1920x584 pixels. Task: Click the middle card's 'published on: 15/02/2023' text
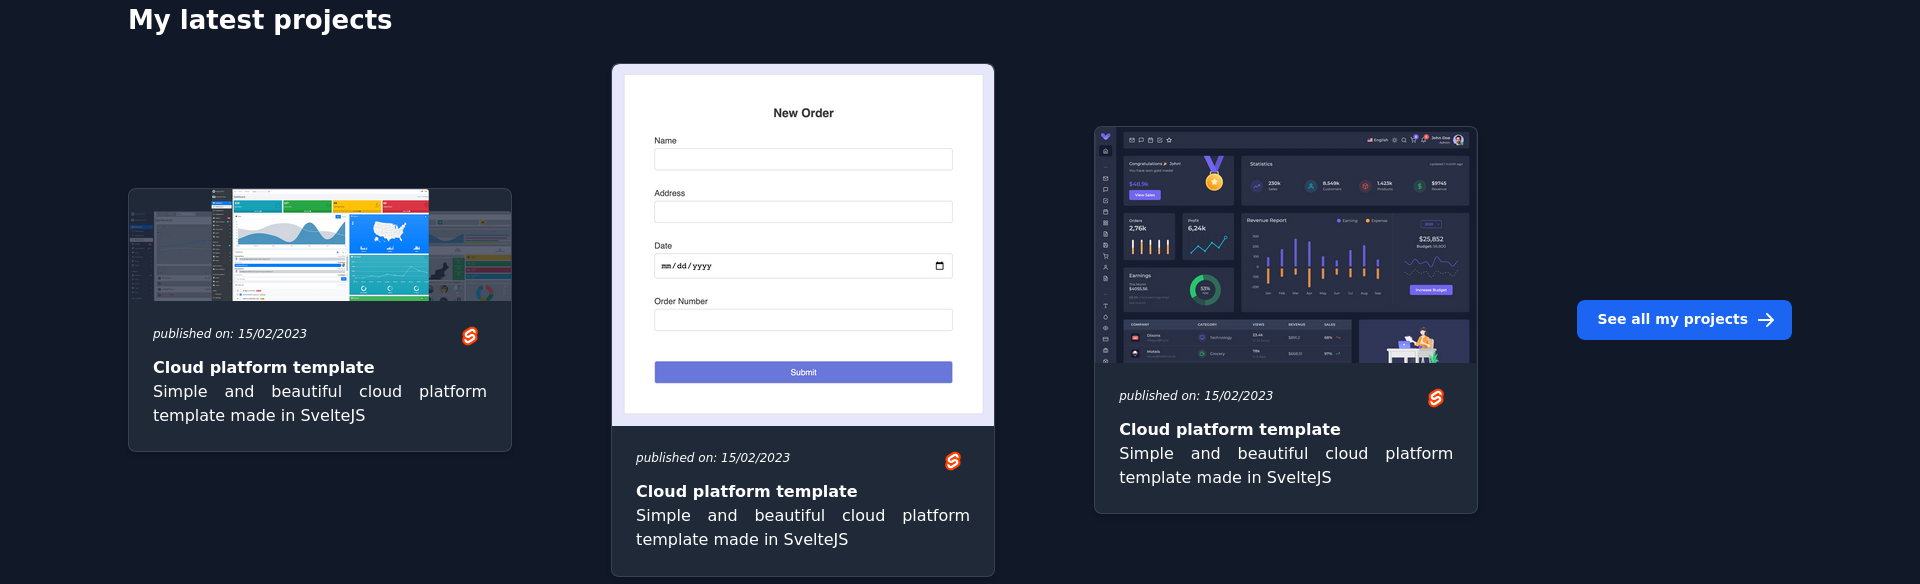[713, 458]
